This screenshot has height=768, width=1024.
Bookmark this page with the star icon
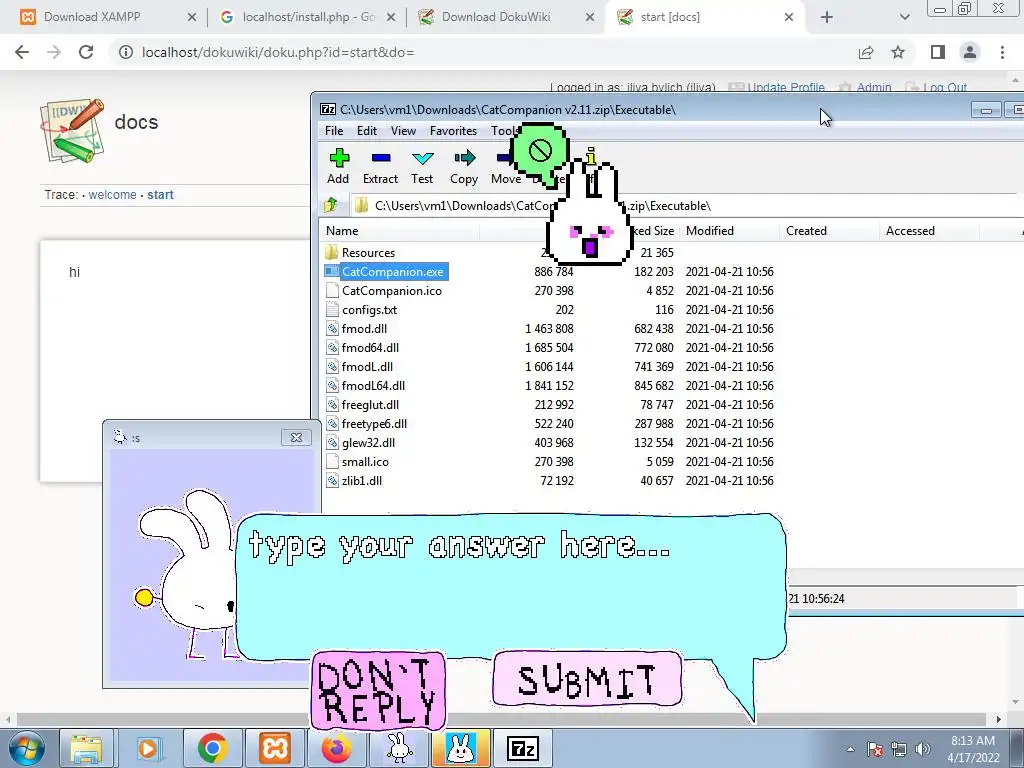point(898,52)
